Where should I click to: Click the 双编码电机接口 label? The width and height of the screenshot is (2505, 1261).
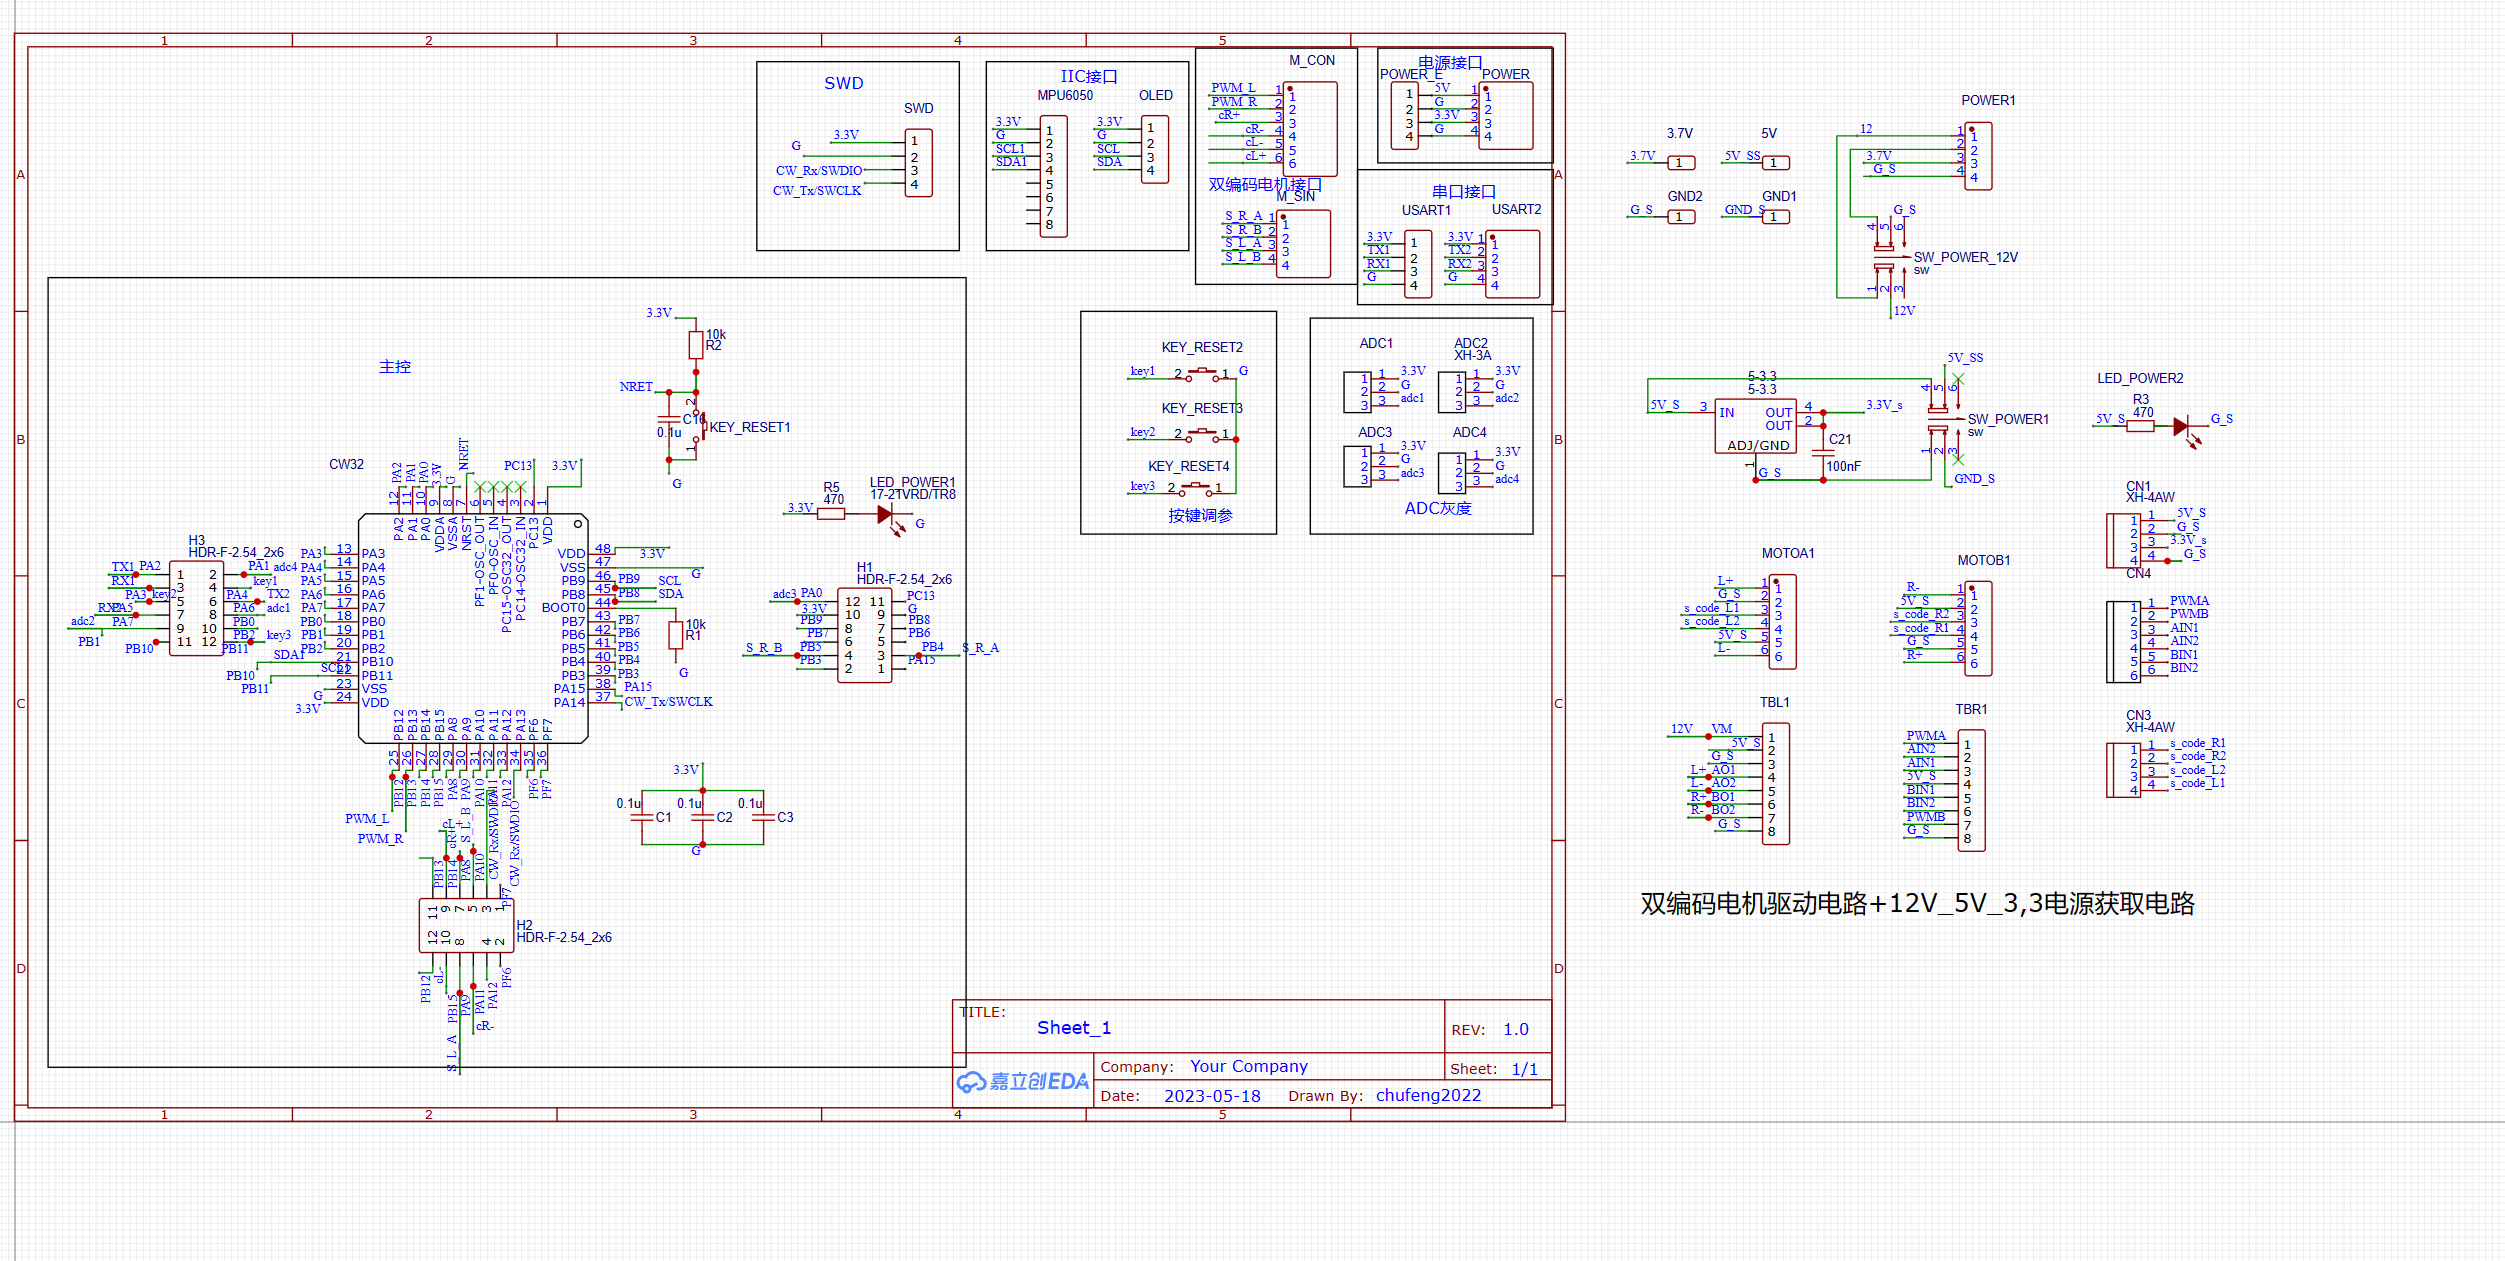tap(1265, 185)
